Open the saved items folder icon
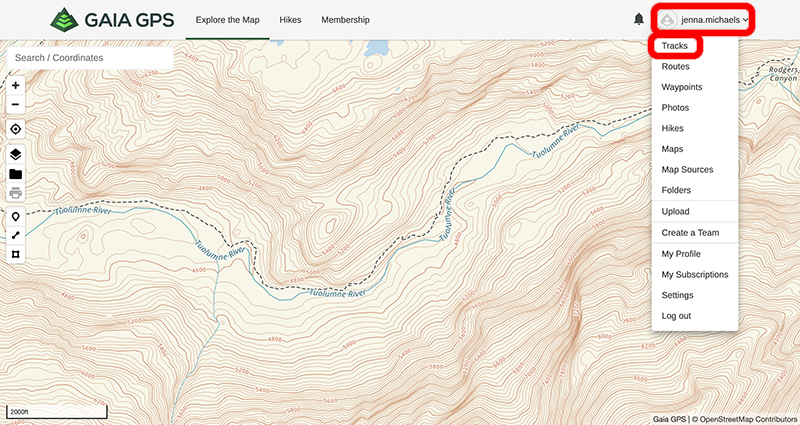Screen dimensions: 800x425 pyautogui.click(x=15, y=174)
